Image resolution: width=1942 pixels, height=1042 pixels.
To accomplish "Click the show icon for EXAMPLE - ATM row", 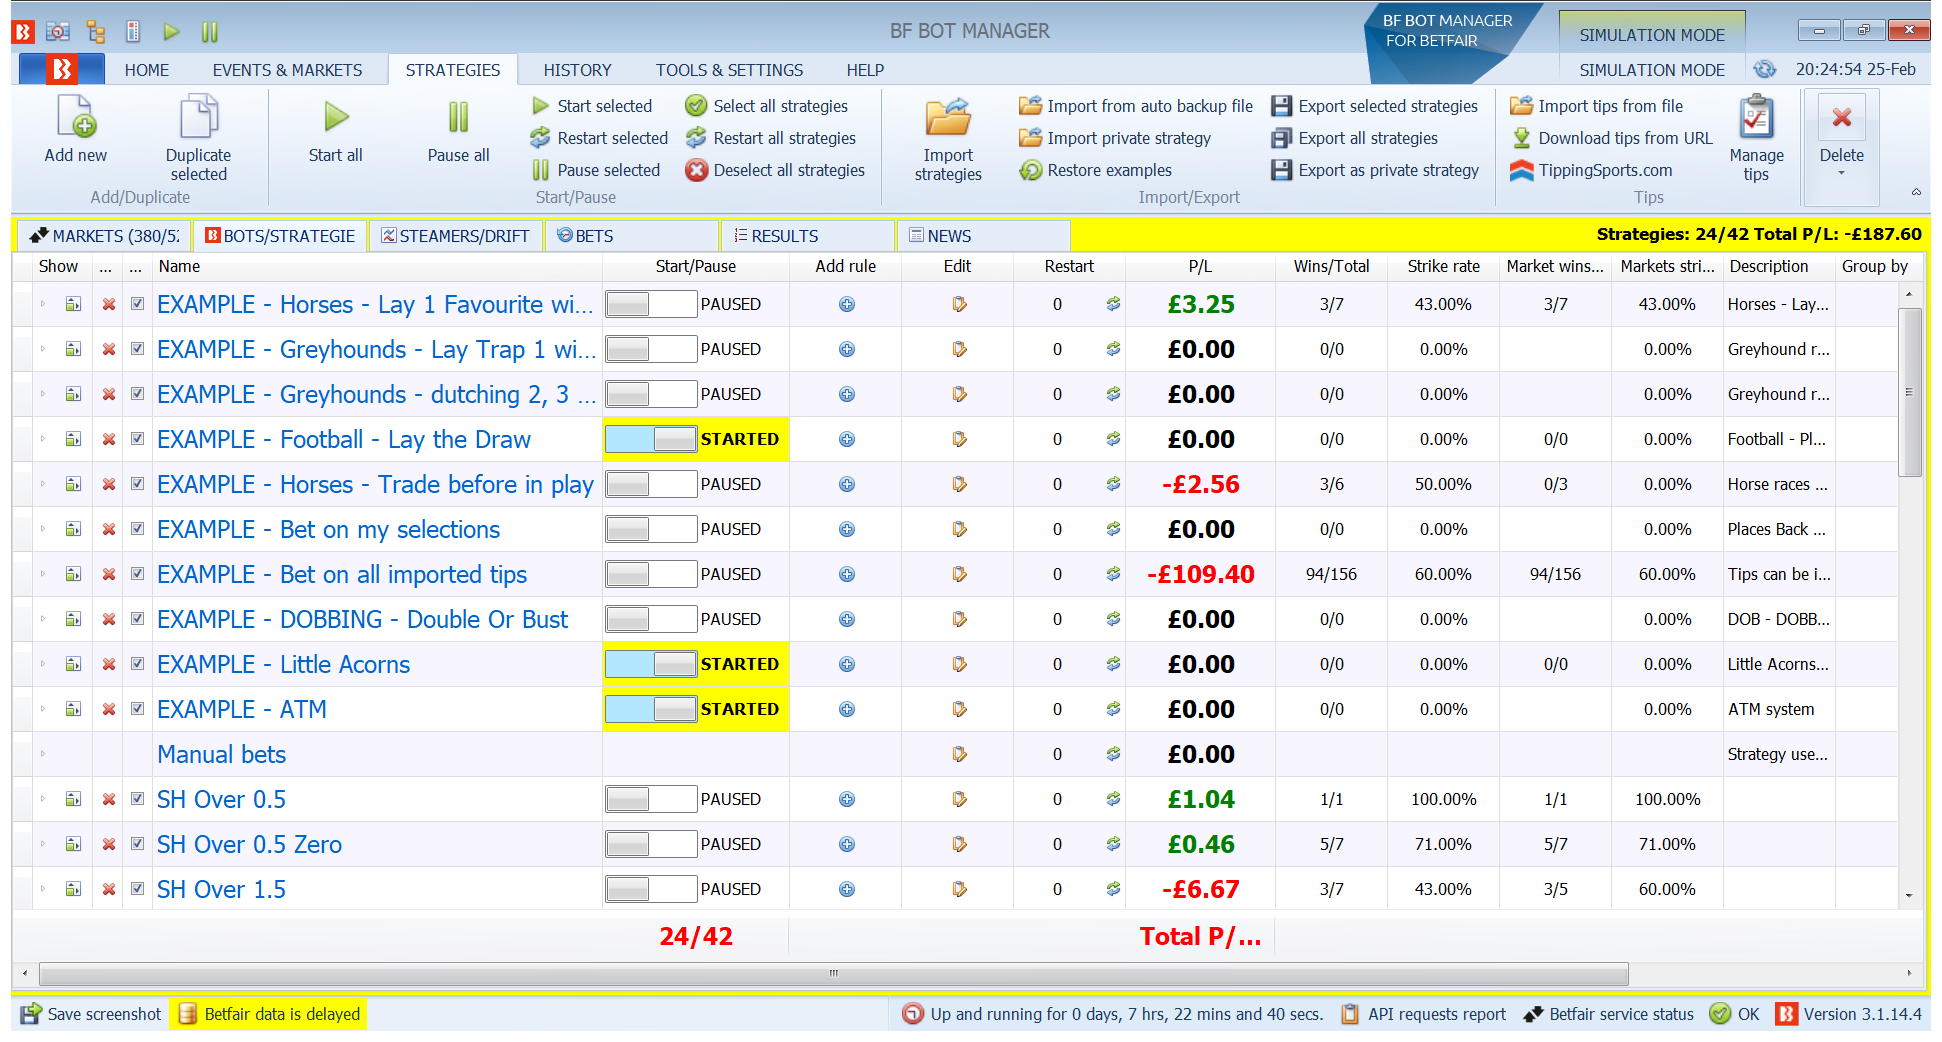I will click(x=73, y=709).
